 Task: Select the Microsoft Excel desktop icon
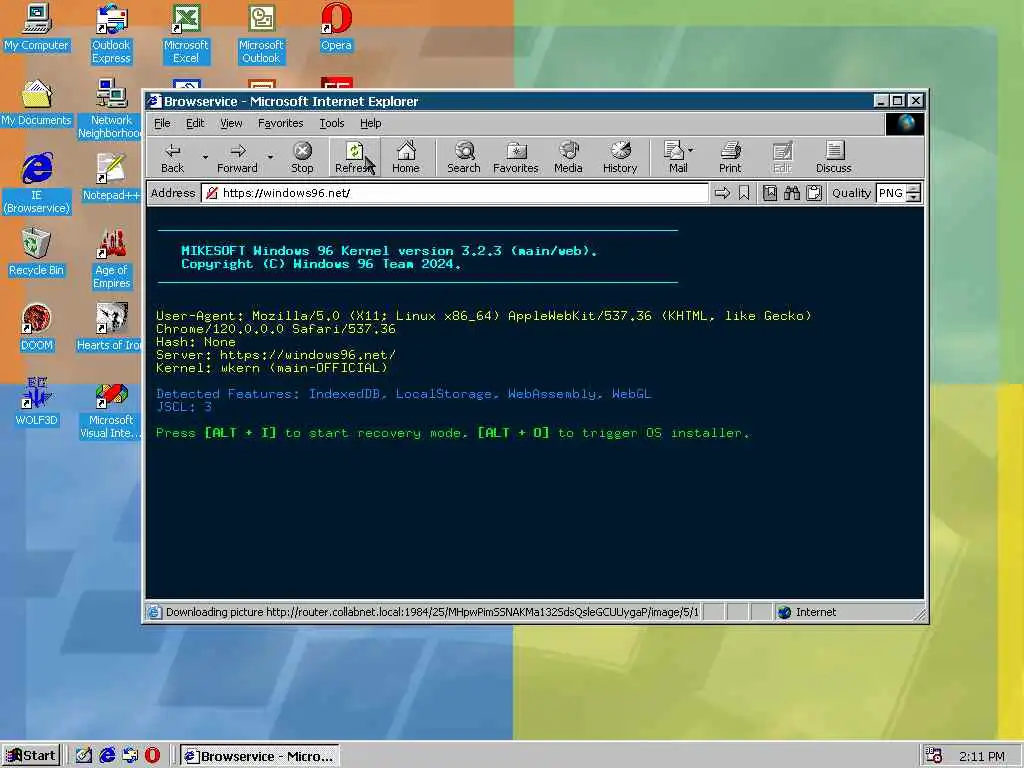click(x=185, y=34)
